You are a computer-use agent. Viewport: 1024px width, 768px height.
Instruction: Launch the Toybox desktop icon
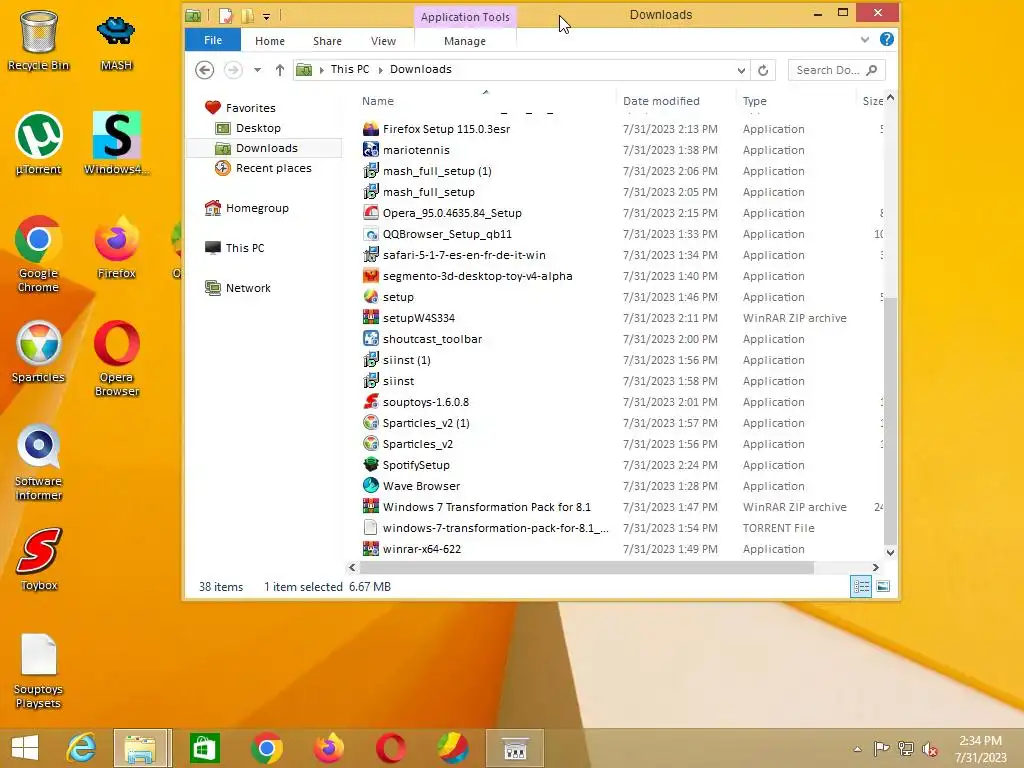point(39,559)
